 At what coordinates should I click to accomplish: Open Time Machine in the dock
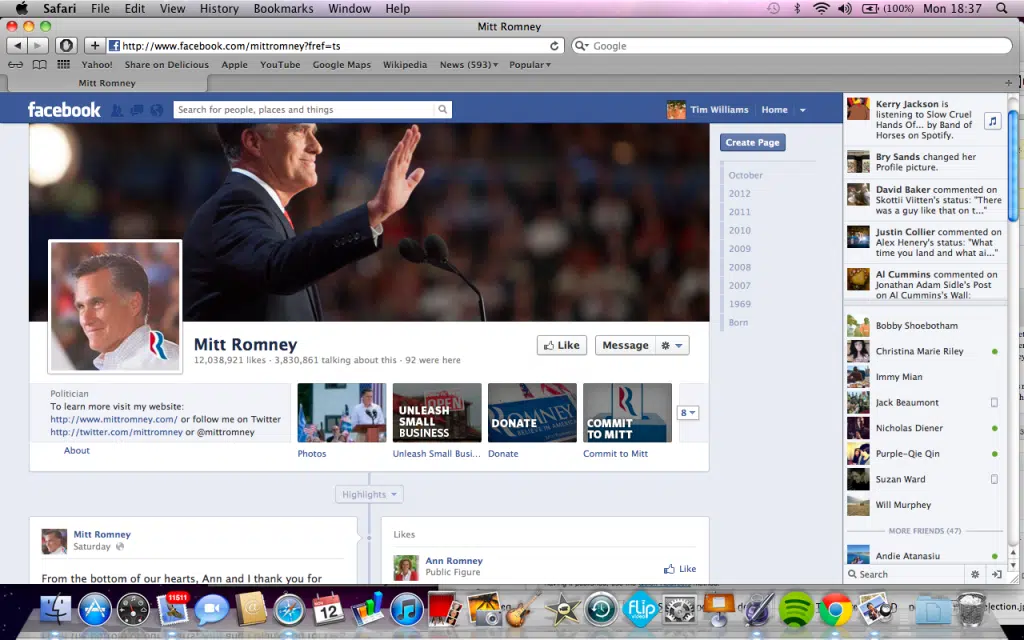click(600, 610)
